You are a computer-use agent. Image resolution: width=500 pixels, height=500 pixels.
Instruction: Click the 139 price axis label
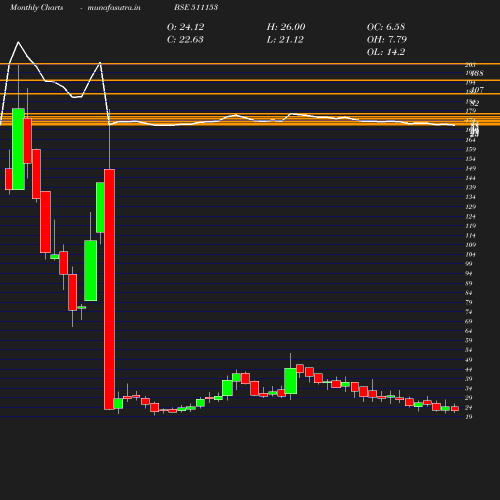pos(470,188)
